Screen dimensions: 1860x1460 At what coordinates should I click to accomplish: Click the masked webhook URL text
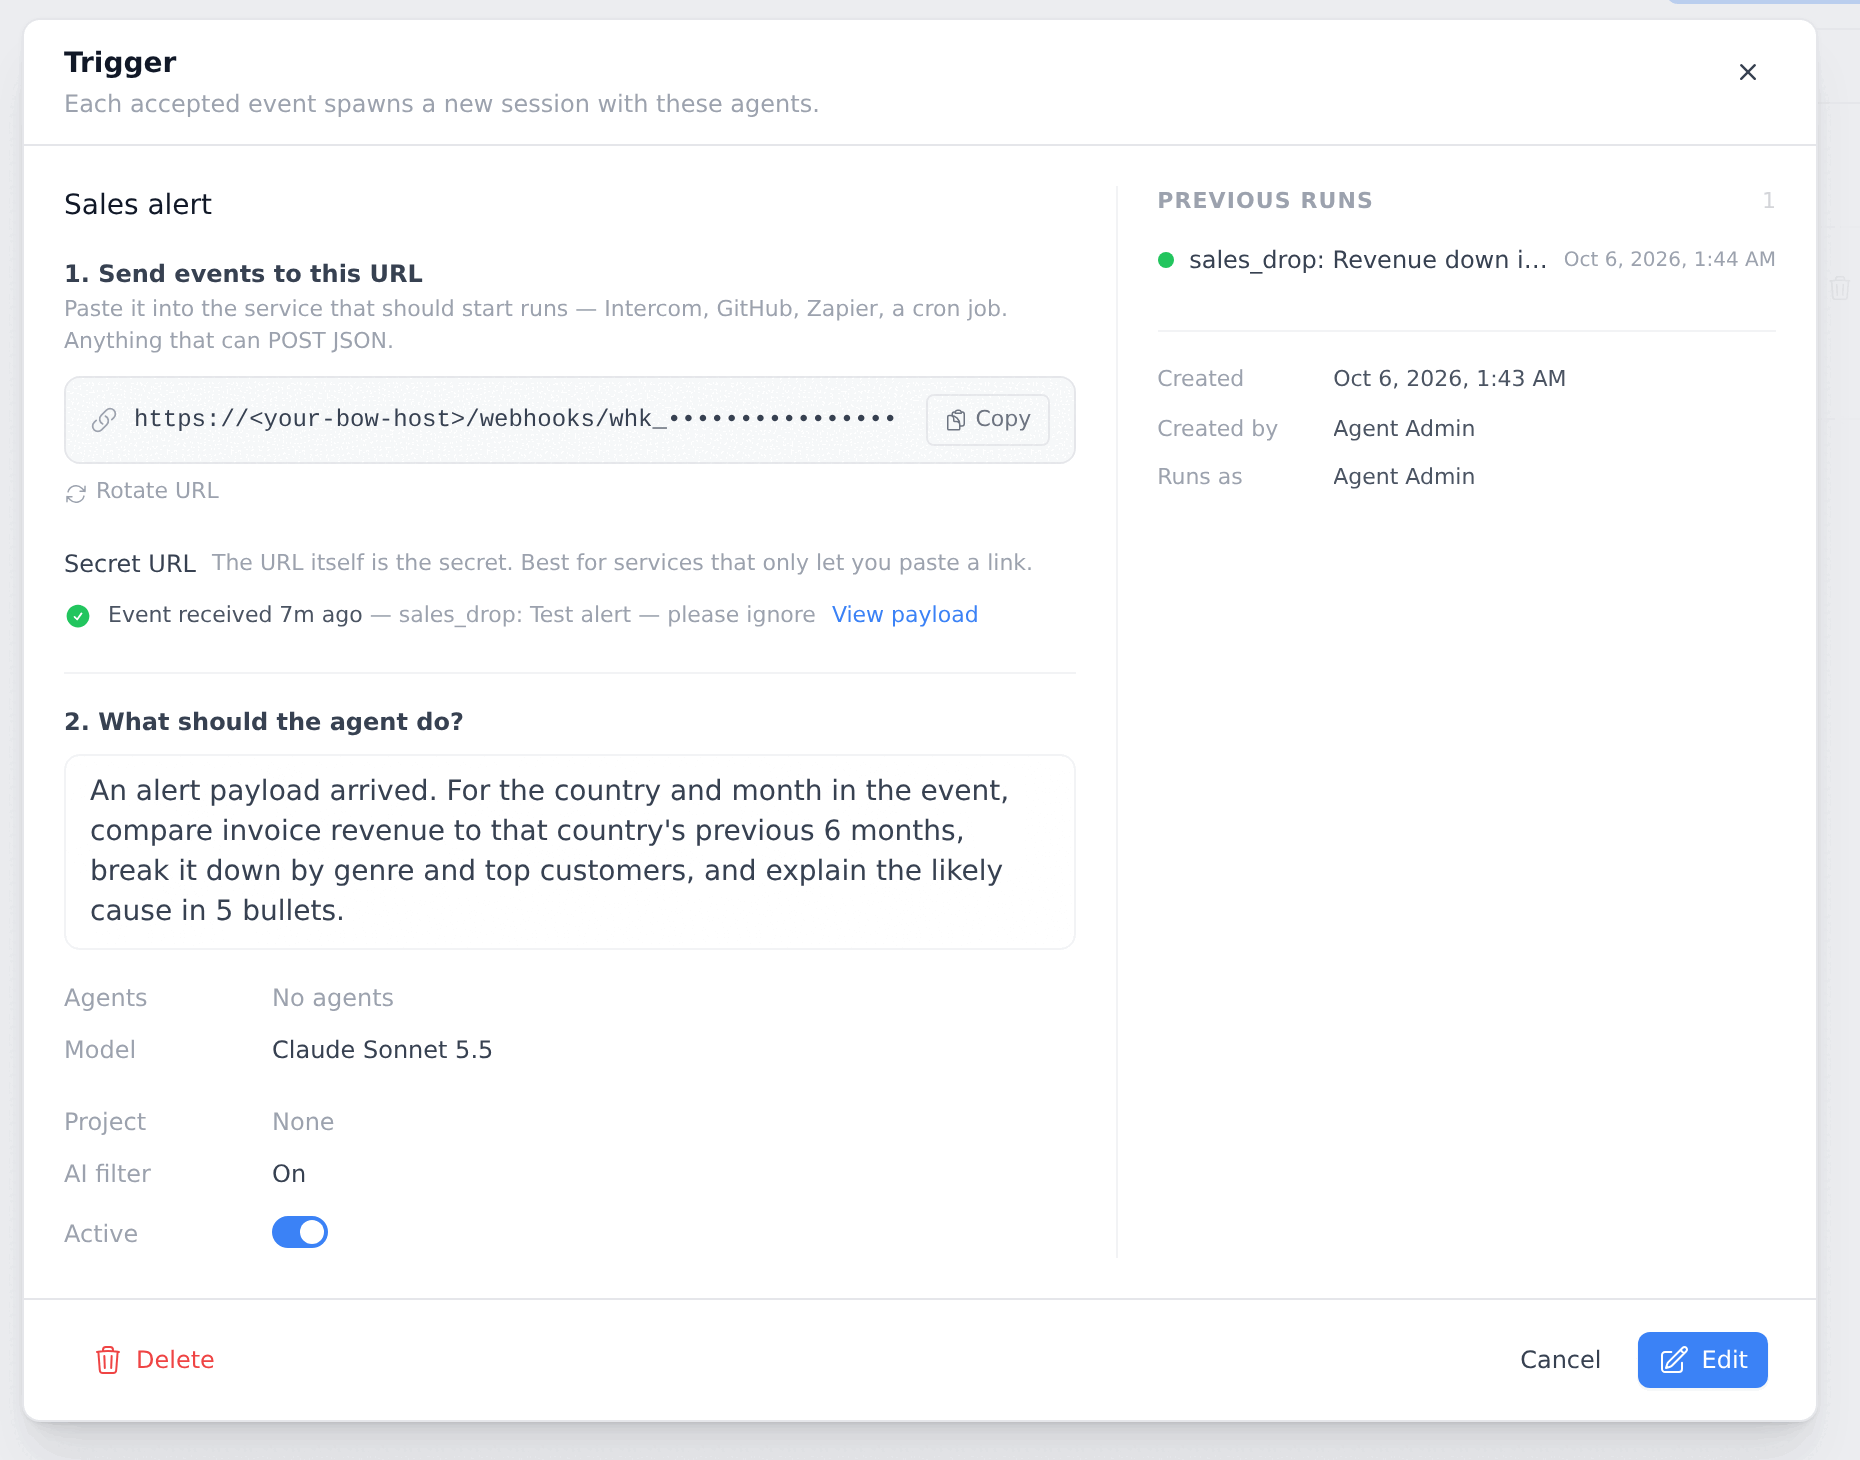tap(515, 419)
